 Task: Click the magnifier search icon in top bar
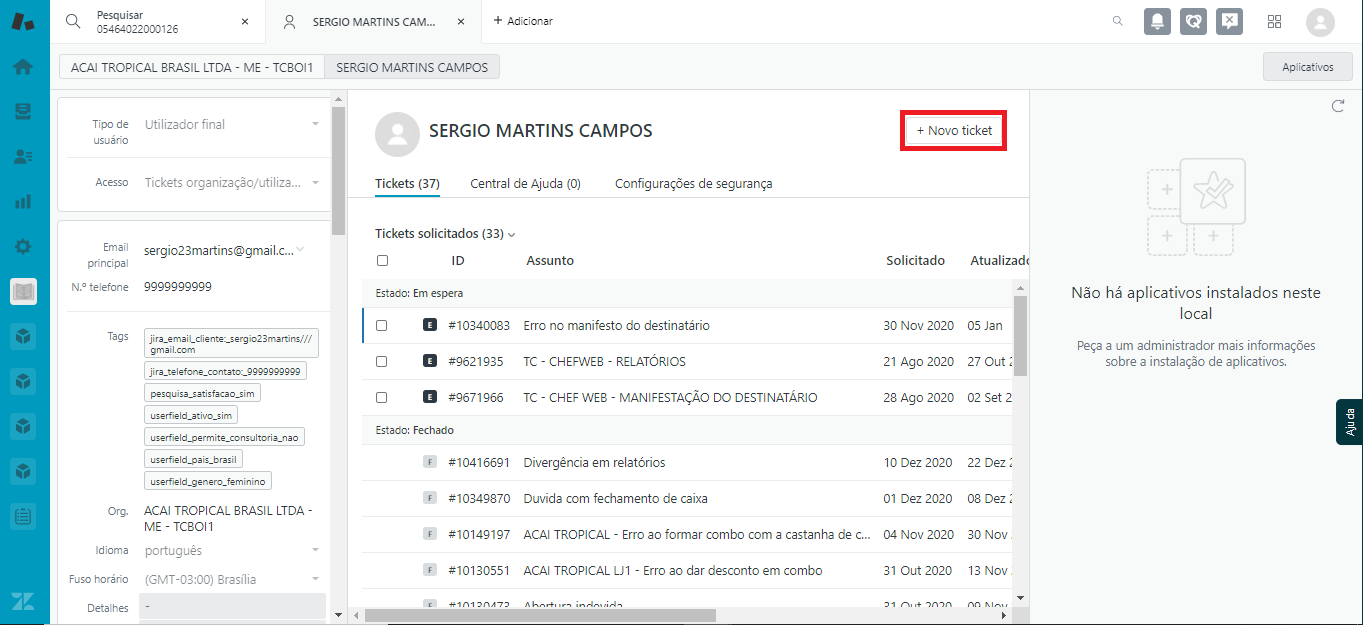coord(1117,21)
